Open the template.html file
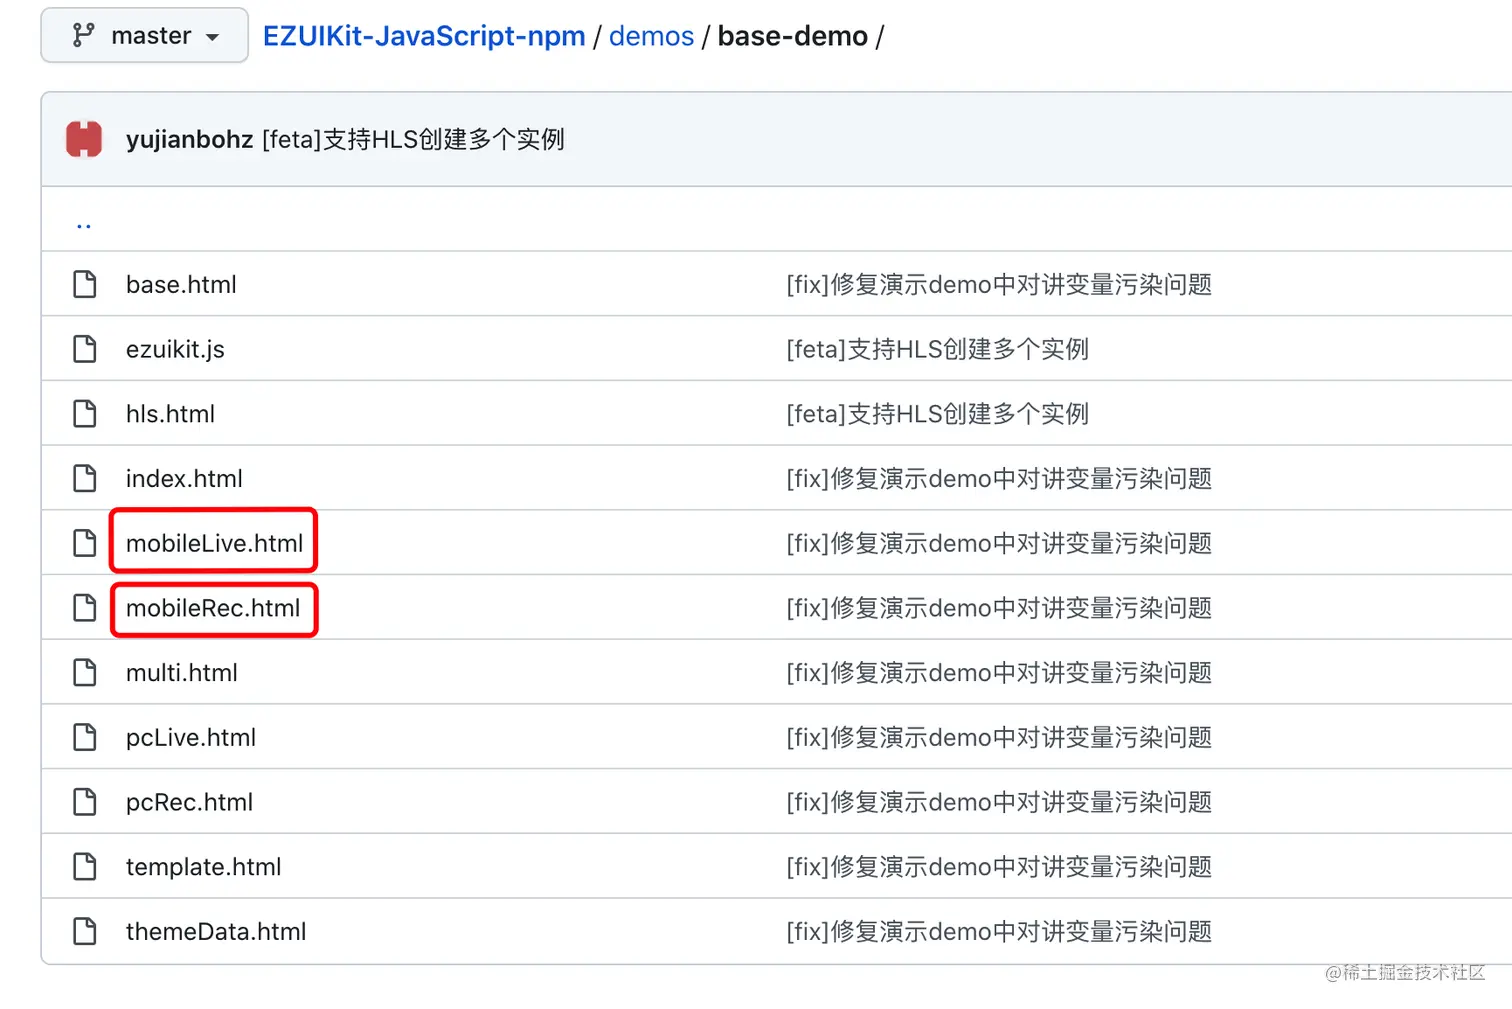 click(203, 867)
